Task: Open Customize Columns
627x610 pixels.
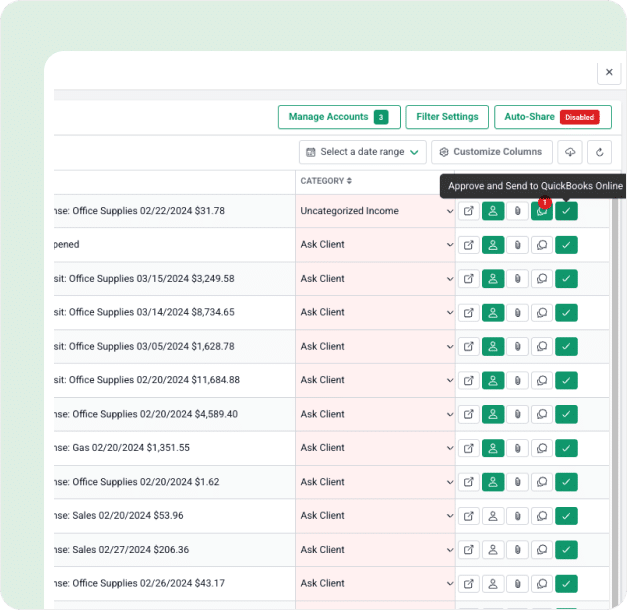Action: [x=492, y=152]
